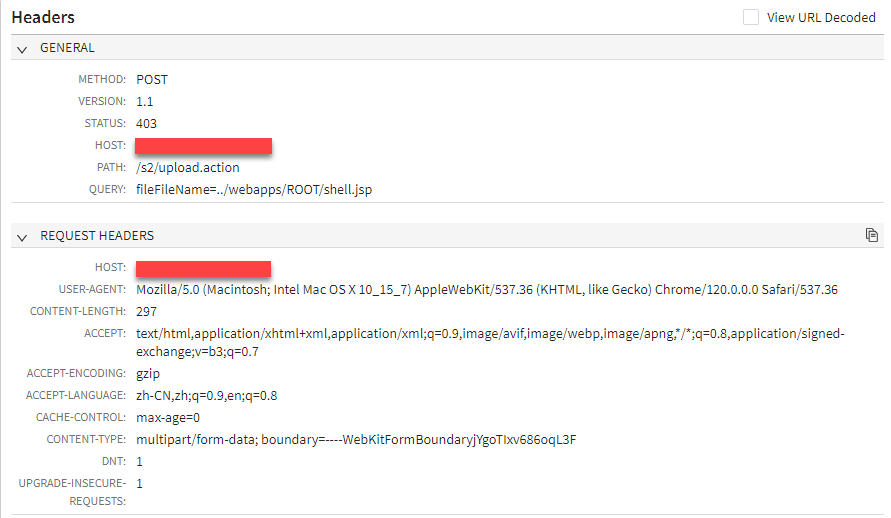Click the redacted host in GENERAL section

tap(205, 146)
